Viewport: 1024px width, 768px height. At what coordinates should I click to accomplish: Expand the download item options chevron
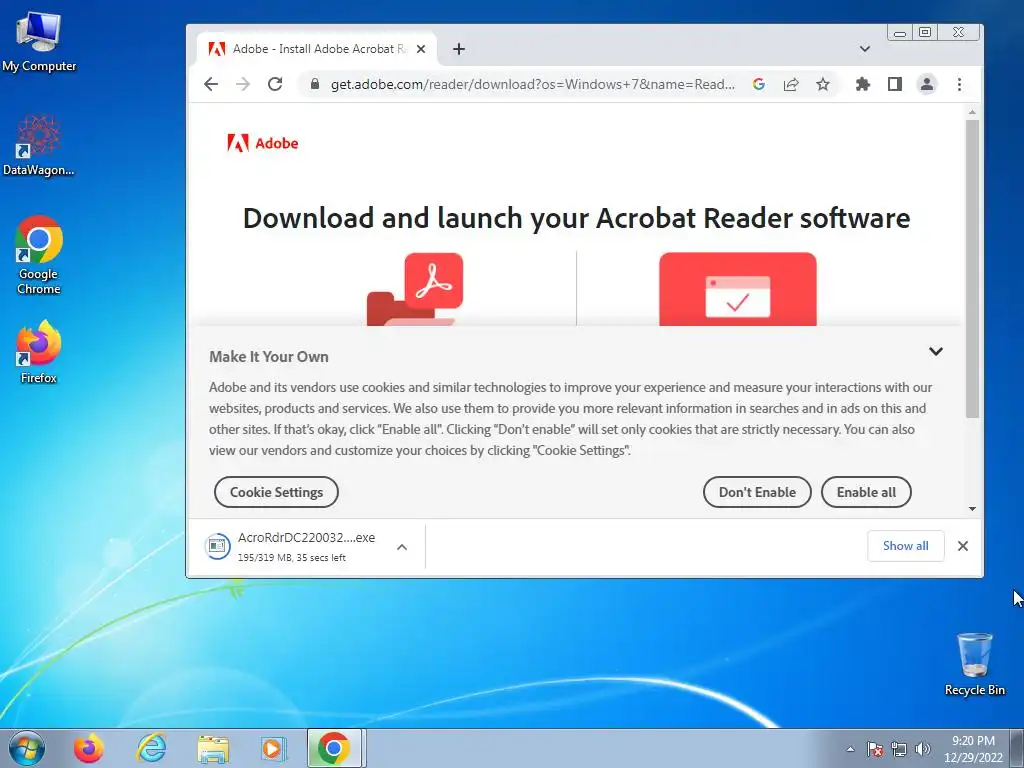click(402, 547)
